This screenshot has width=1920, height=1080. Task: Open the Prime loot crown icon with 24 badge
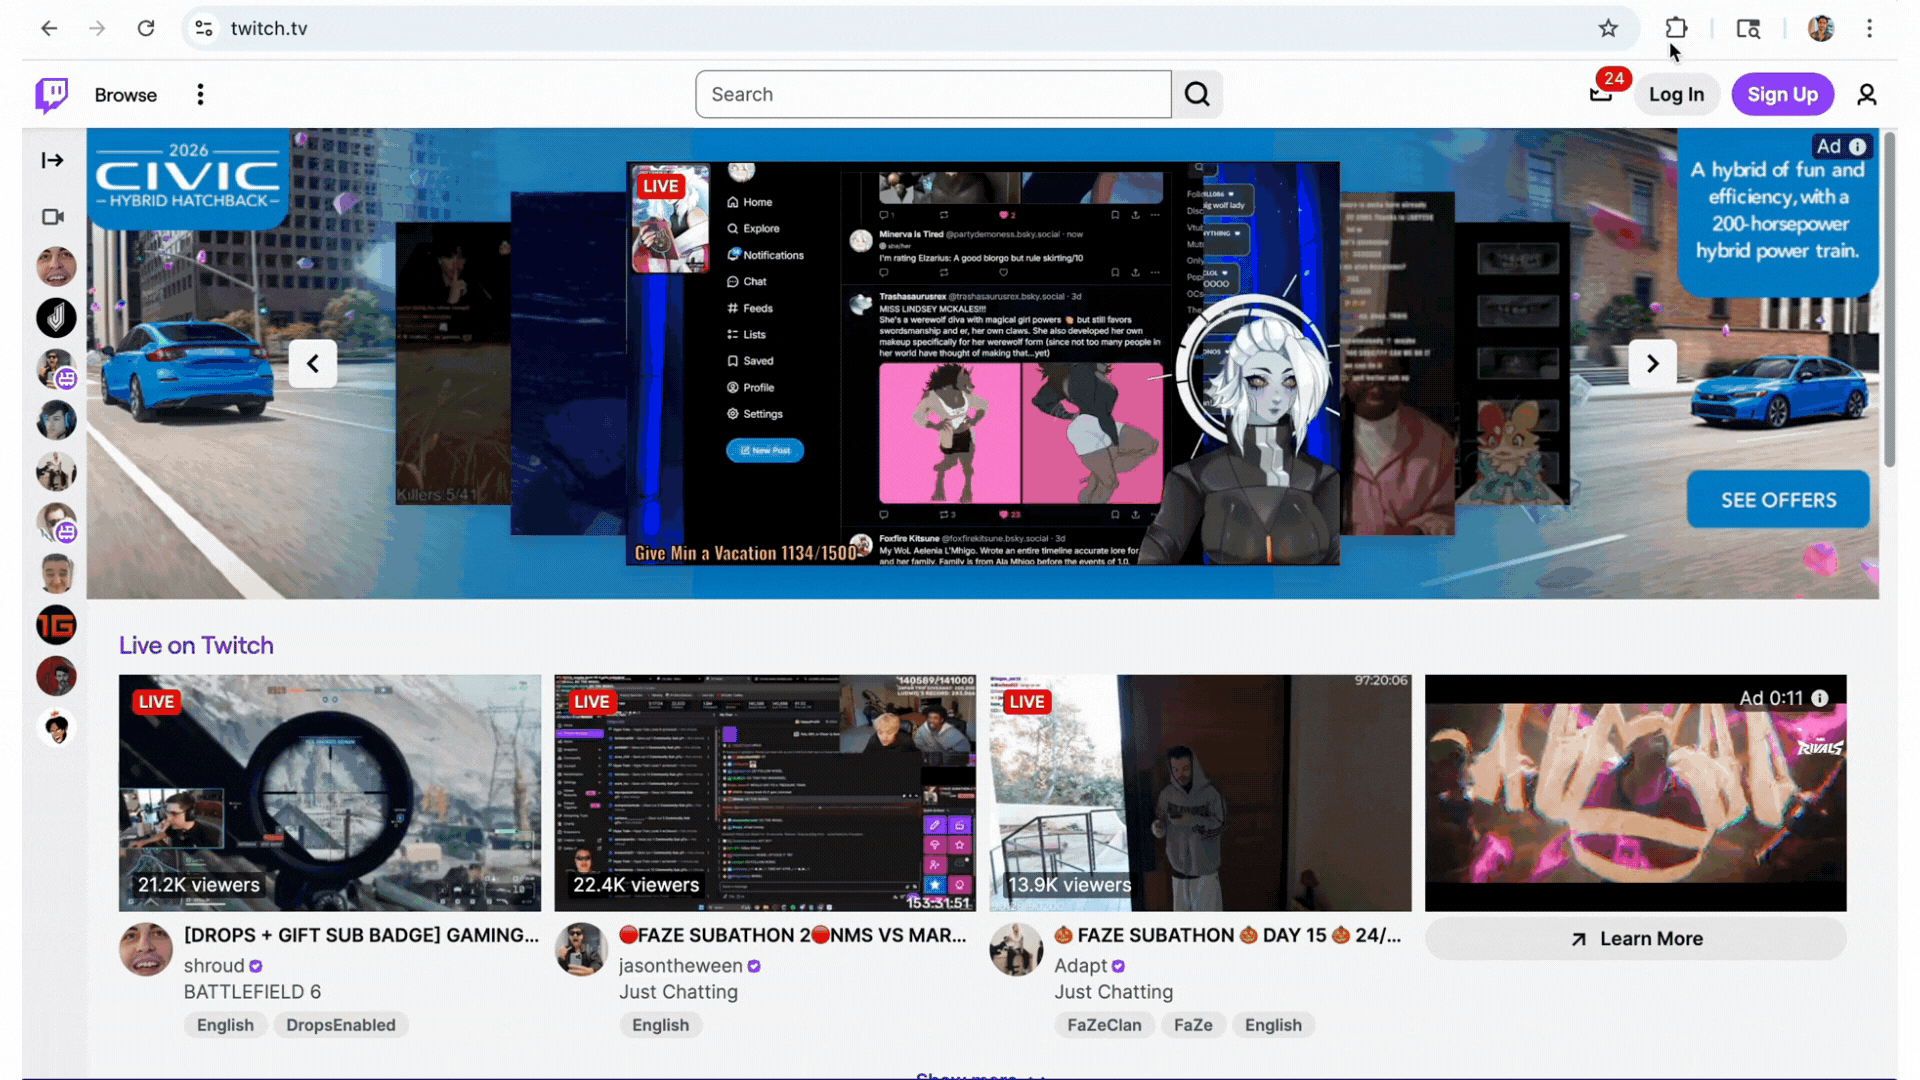pyautogui.click(x=1601, y=94)
